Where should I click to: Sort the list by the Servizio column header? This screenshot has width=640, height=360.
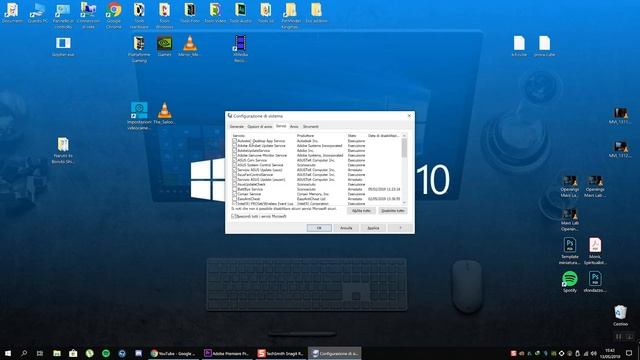(x=263, y=136)
